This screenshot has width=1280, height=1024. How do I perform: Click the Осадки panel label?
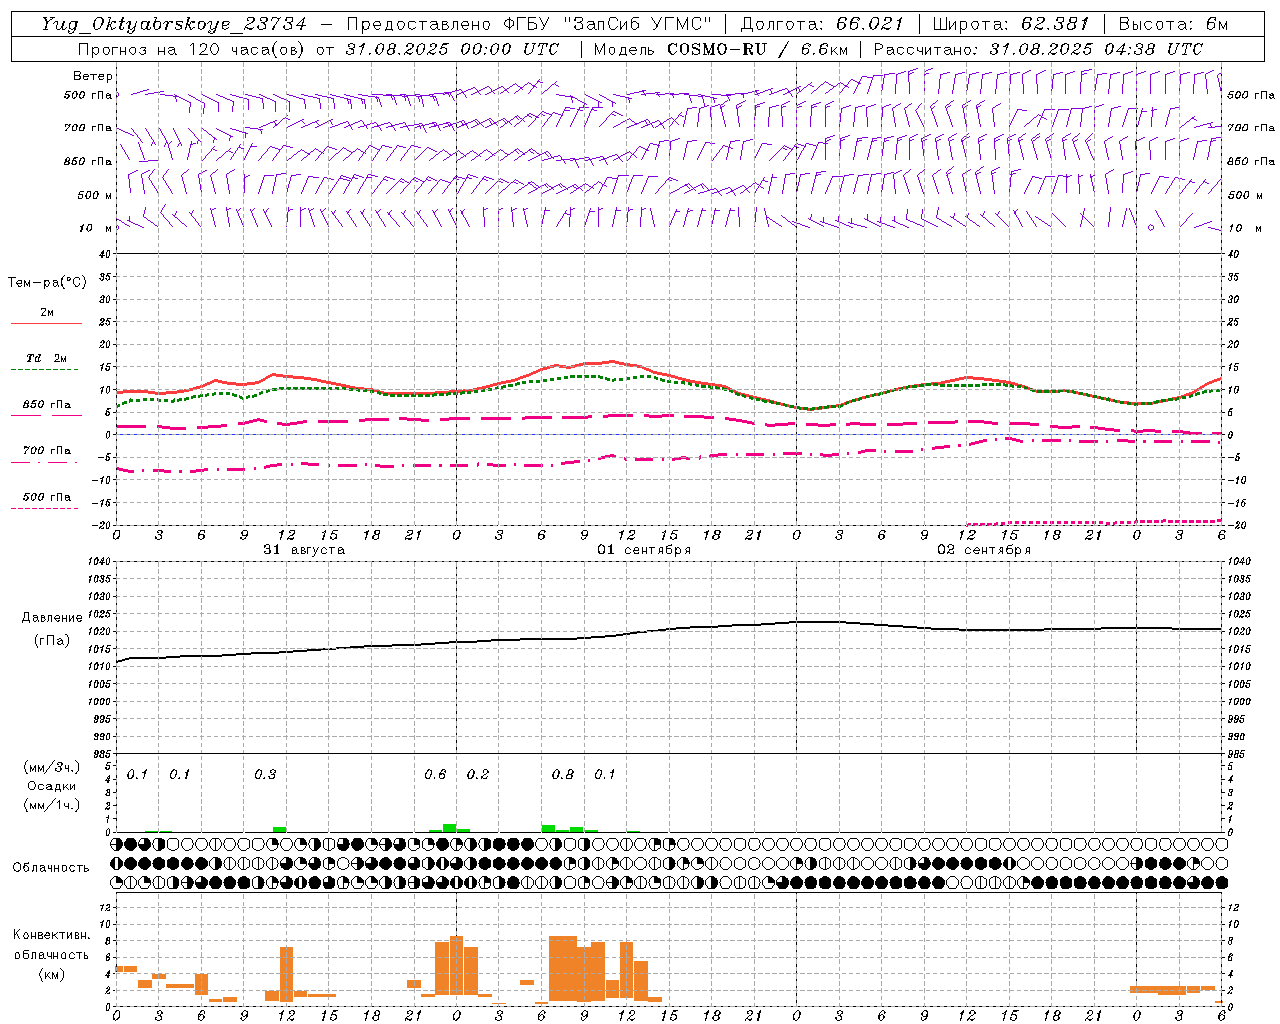(51, 786)
